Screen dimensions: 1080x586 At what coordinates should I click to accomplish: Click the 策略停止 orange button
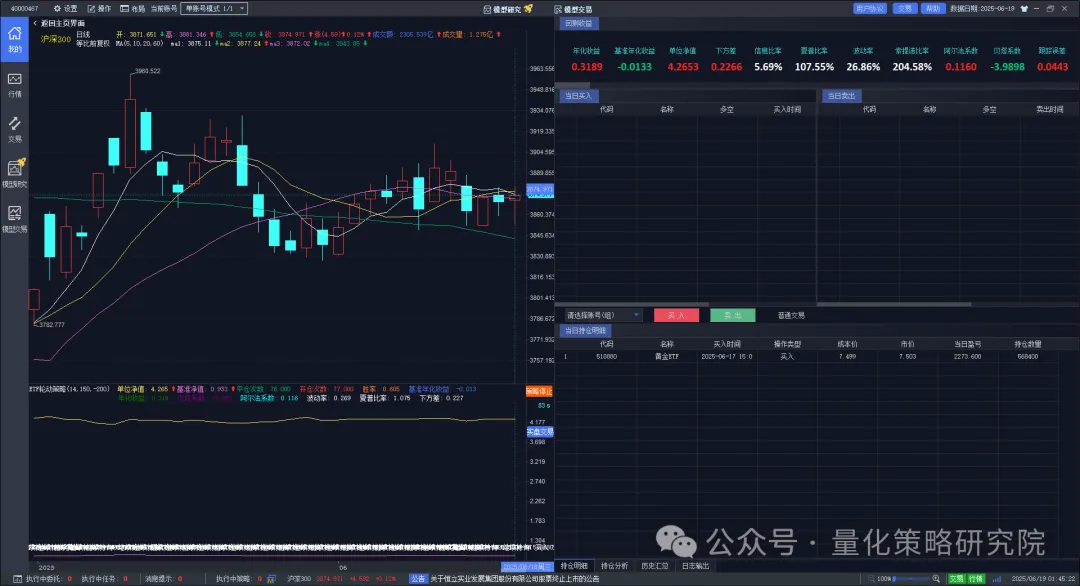(x=539, y=391)
